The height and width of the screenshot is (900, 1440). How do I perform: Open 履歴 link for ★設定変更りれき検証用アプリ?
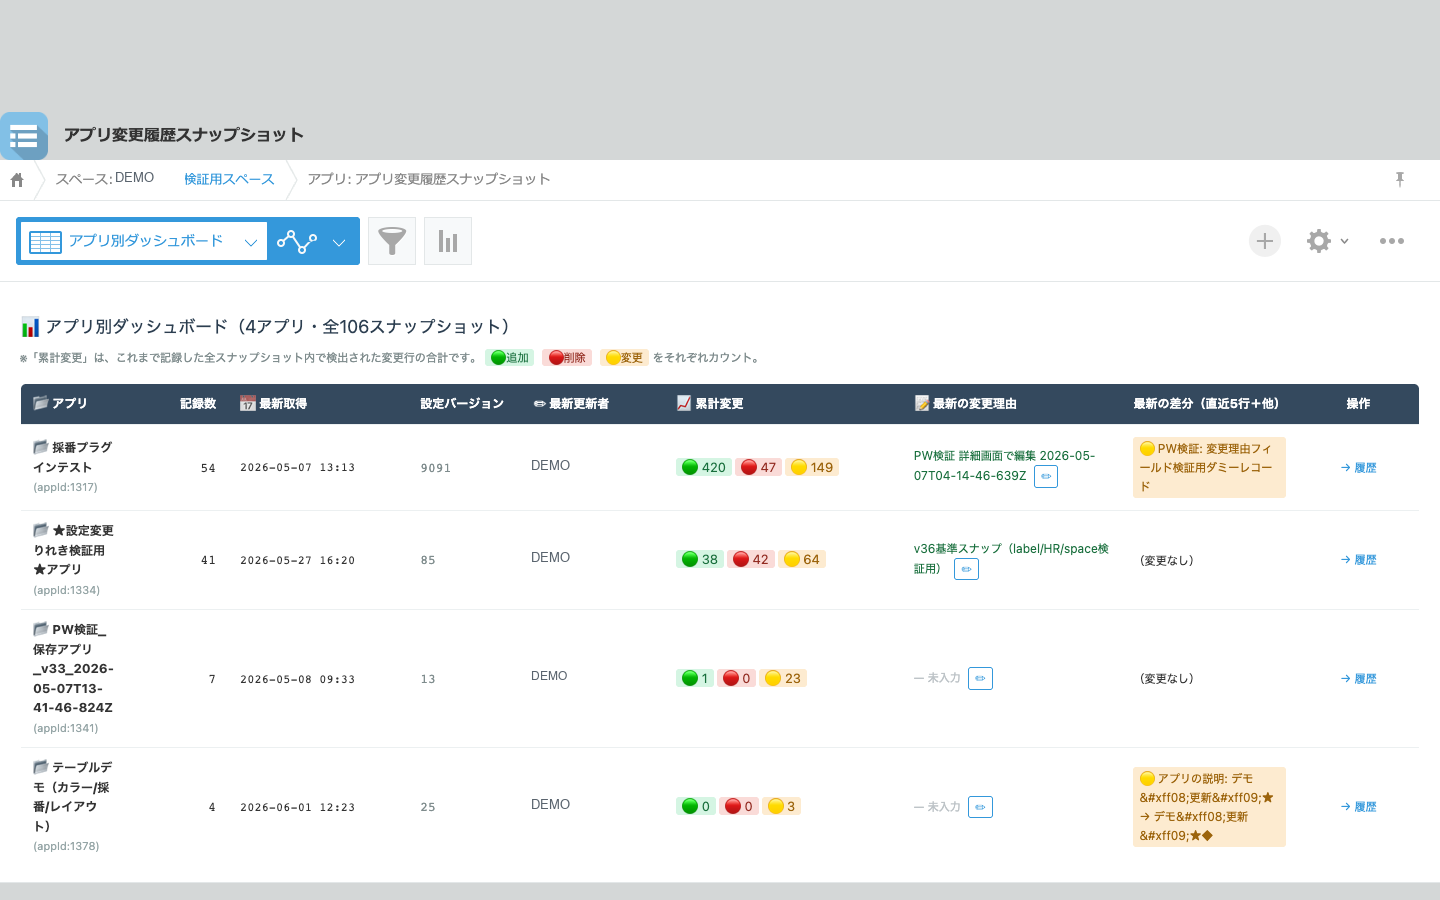coord(1359,560)
